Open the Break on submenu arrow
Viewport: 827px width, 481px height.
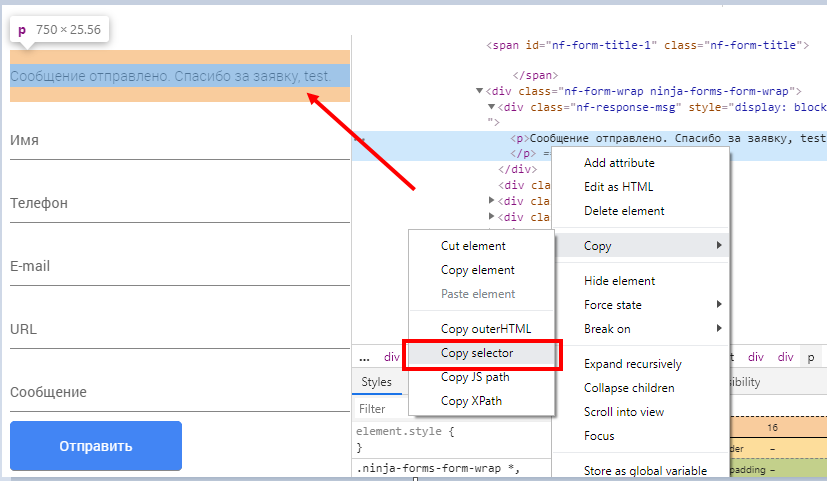click(719, 329)
